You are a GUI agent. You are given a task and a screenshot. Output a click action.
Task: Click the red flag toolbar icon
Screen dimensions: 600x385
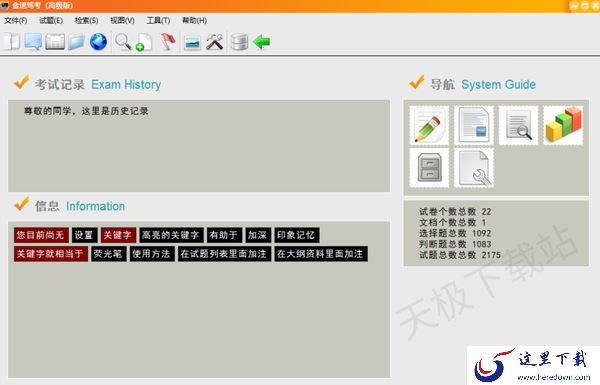pos(168,42)
